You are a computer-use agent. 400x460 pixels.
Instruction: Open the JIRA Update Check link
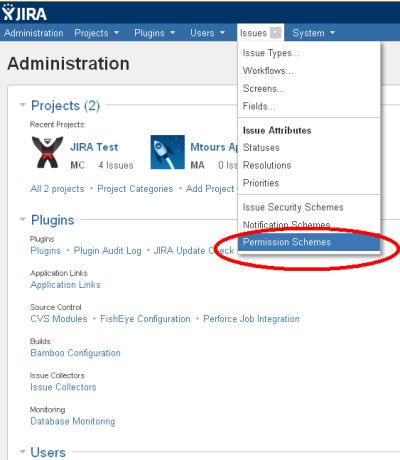point(194,251)
